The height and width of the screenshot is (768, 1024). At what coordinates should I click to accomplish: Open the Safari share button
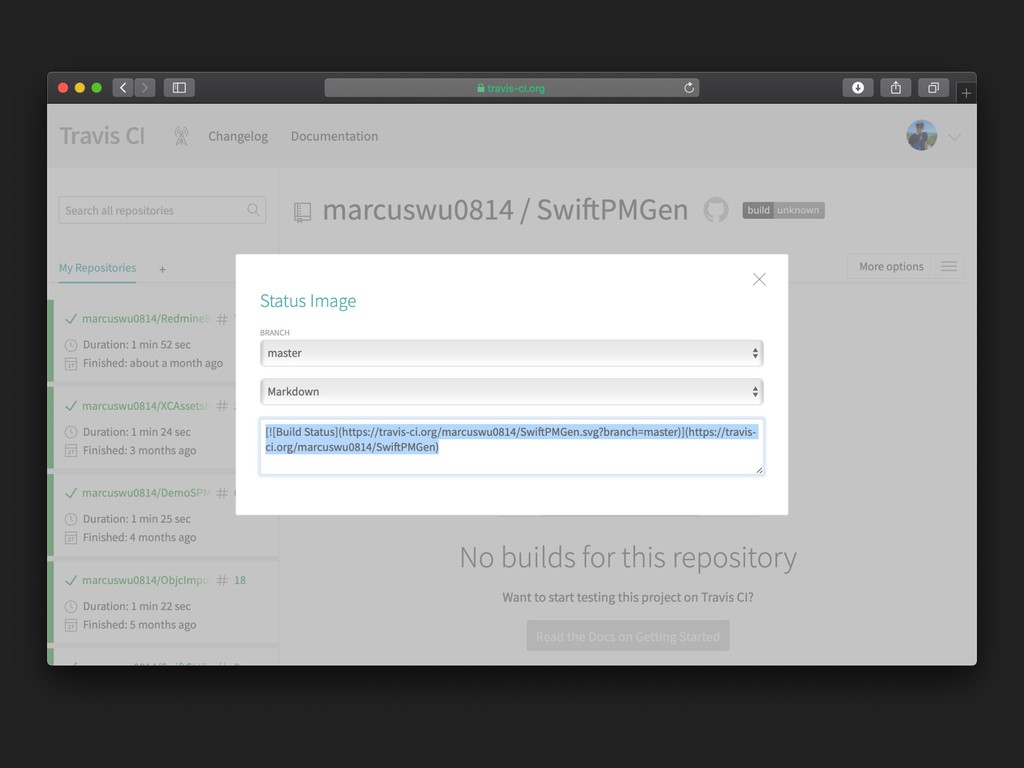point(896,88)
